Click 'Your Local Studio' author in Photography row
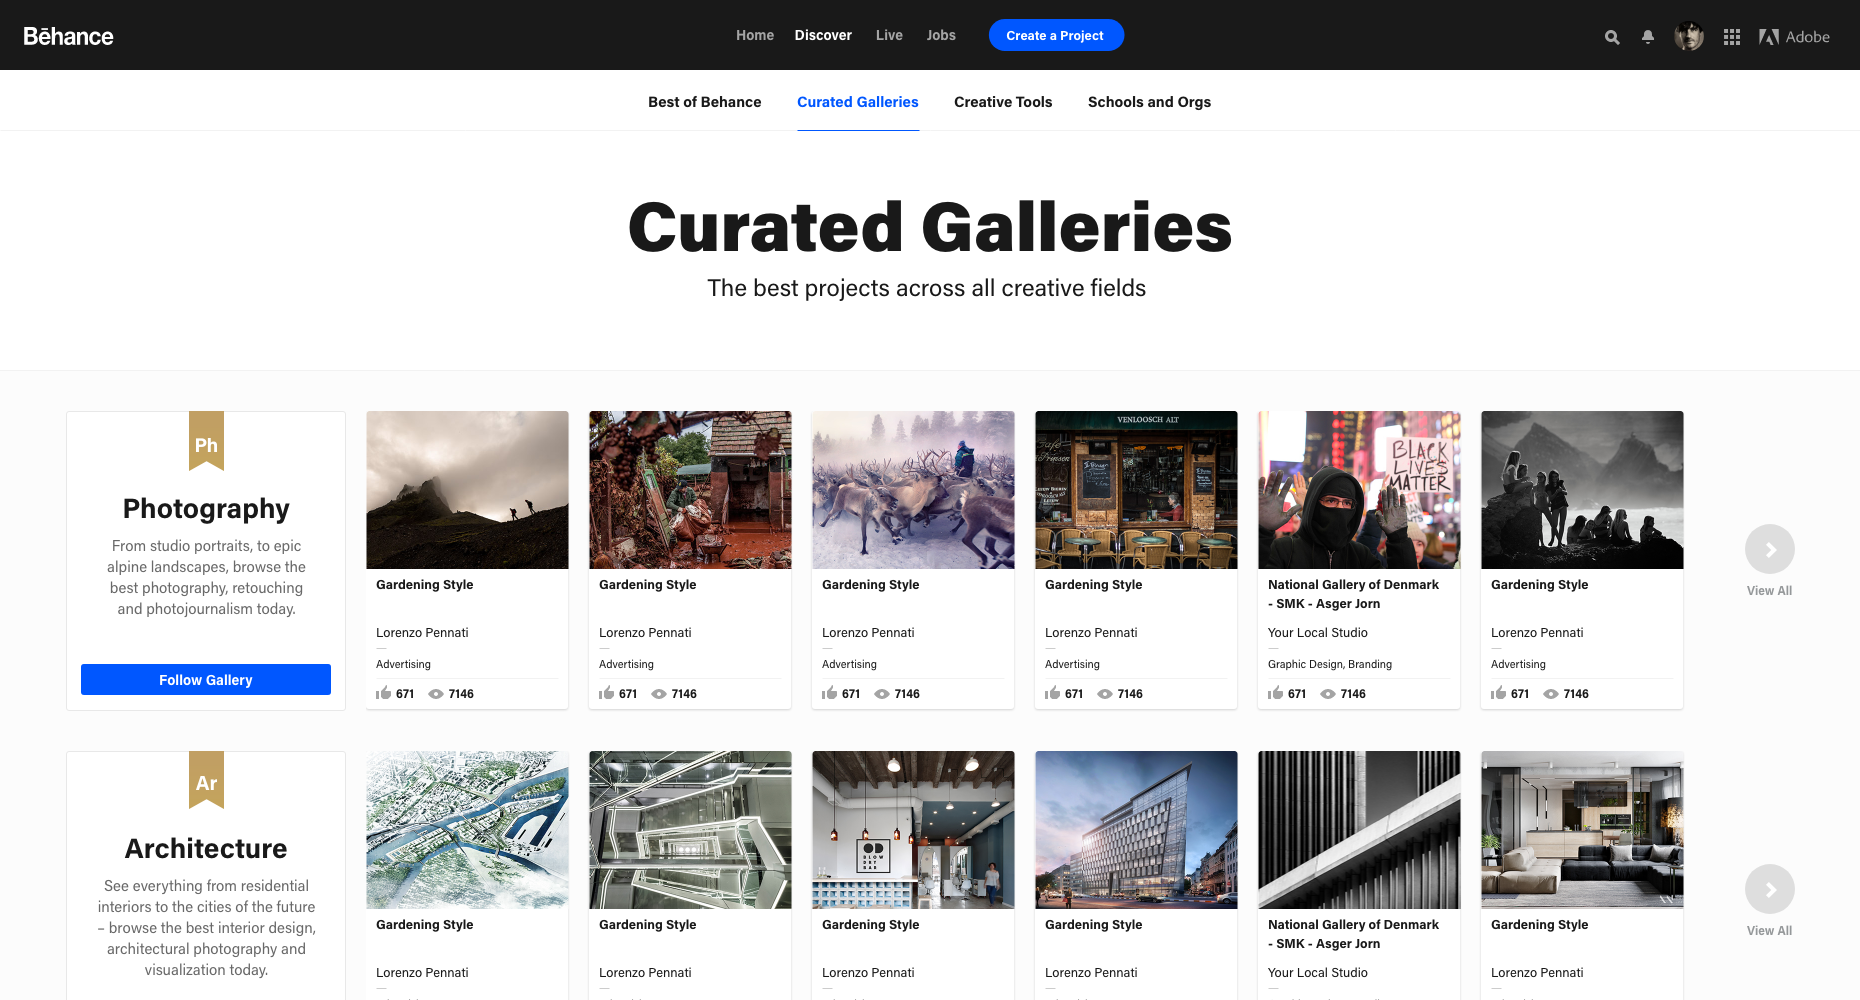Screen dimensions: 1860x1000 click(x=1318, y=633)
